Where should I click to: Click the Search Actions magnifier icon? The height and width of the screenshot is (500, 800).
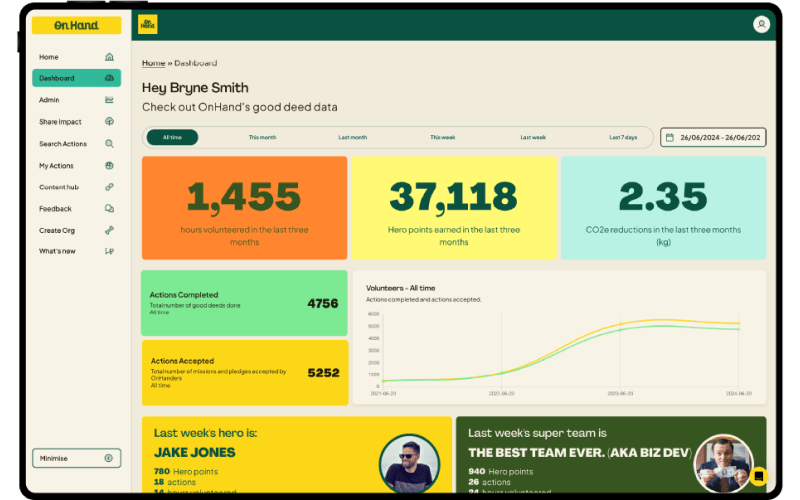point(109,144)
